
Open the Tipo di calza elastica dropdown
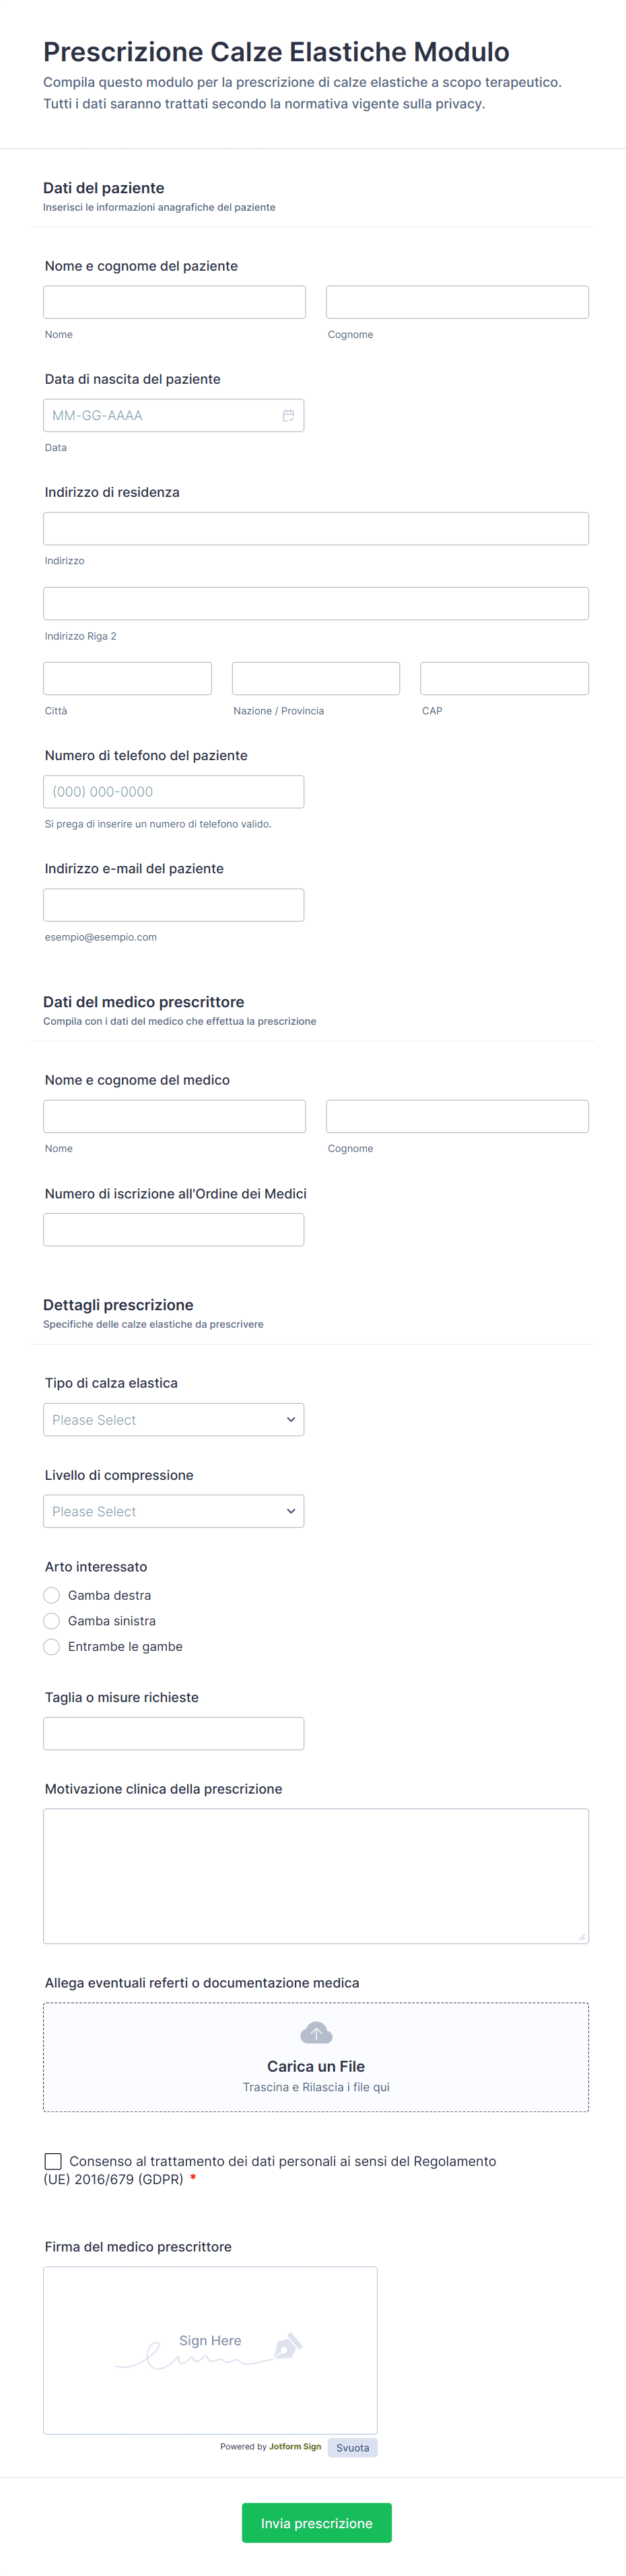point(173,1420)
